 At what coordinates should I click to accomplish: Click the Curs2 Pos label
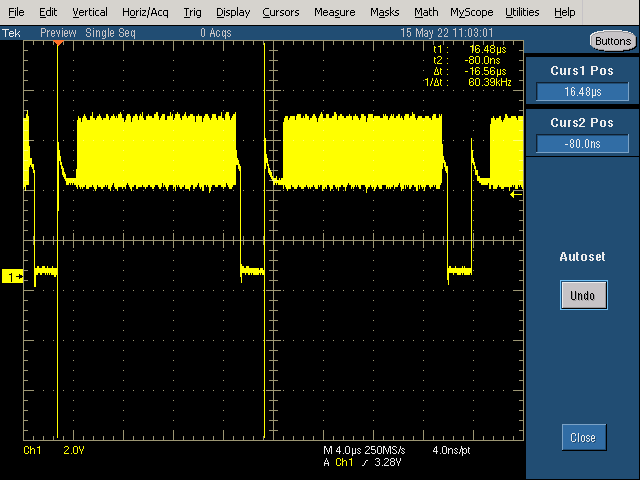tap(582, 122)
